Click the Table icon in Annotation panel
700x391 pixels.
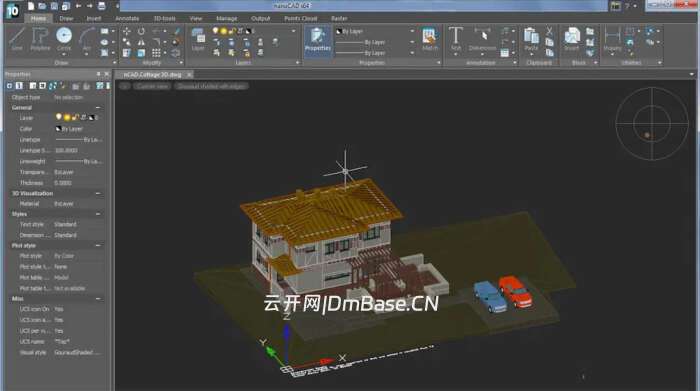coord(504,53)
